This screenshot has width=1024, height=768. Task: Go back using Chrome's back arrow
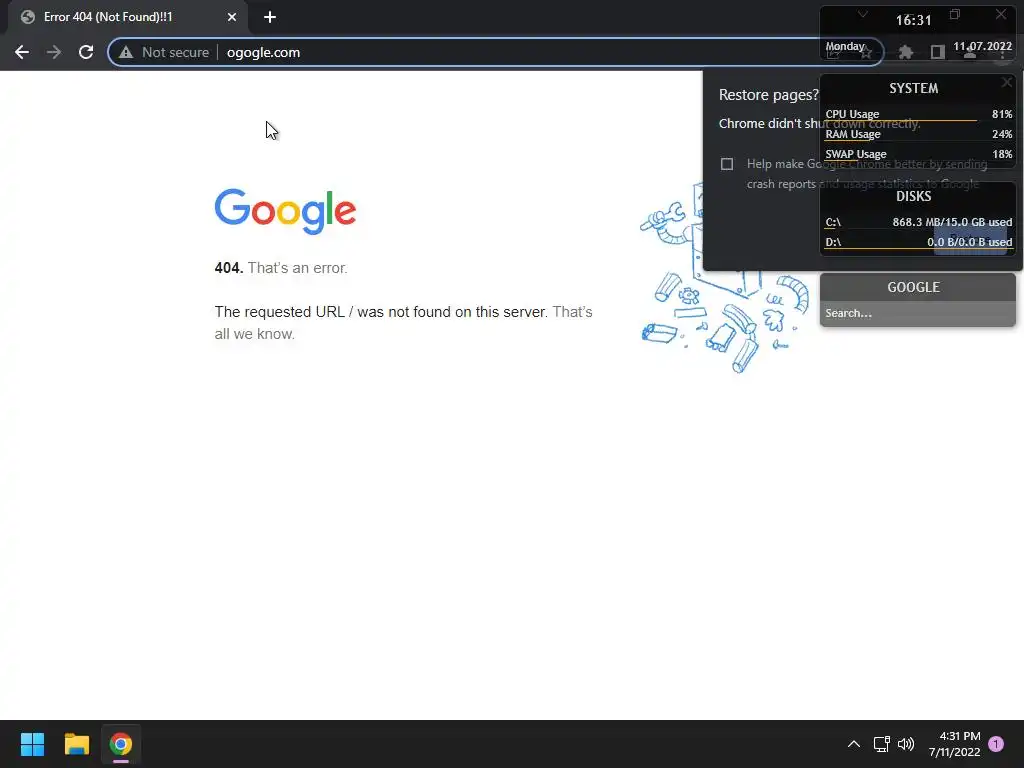coord(22,52)
